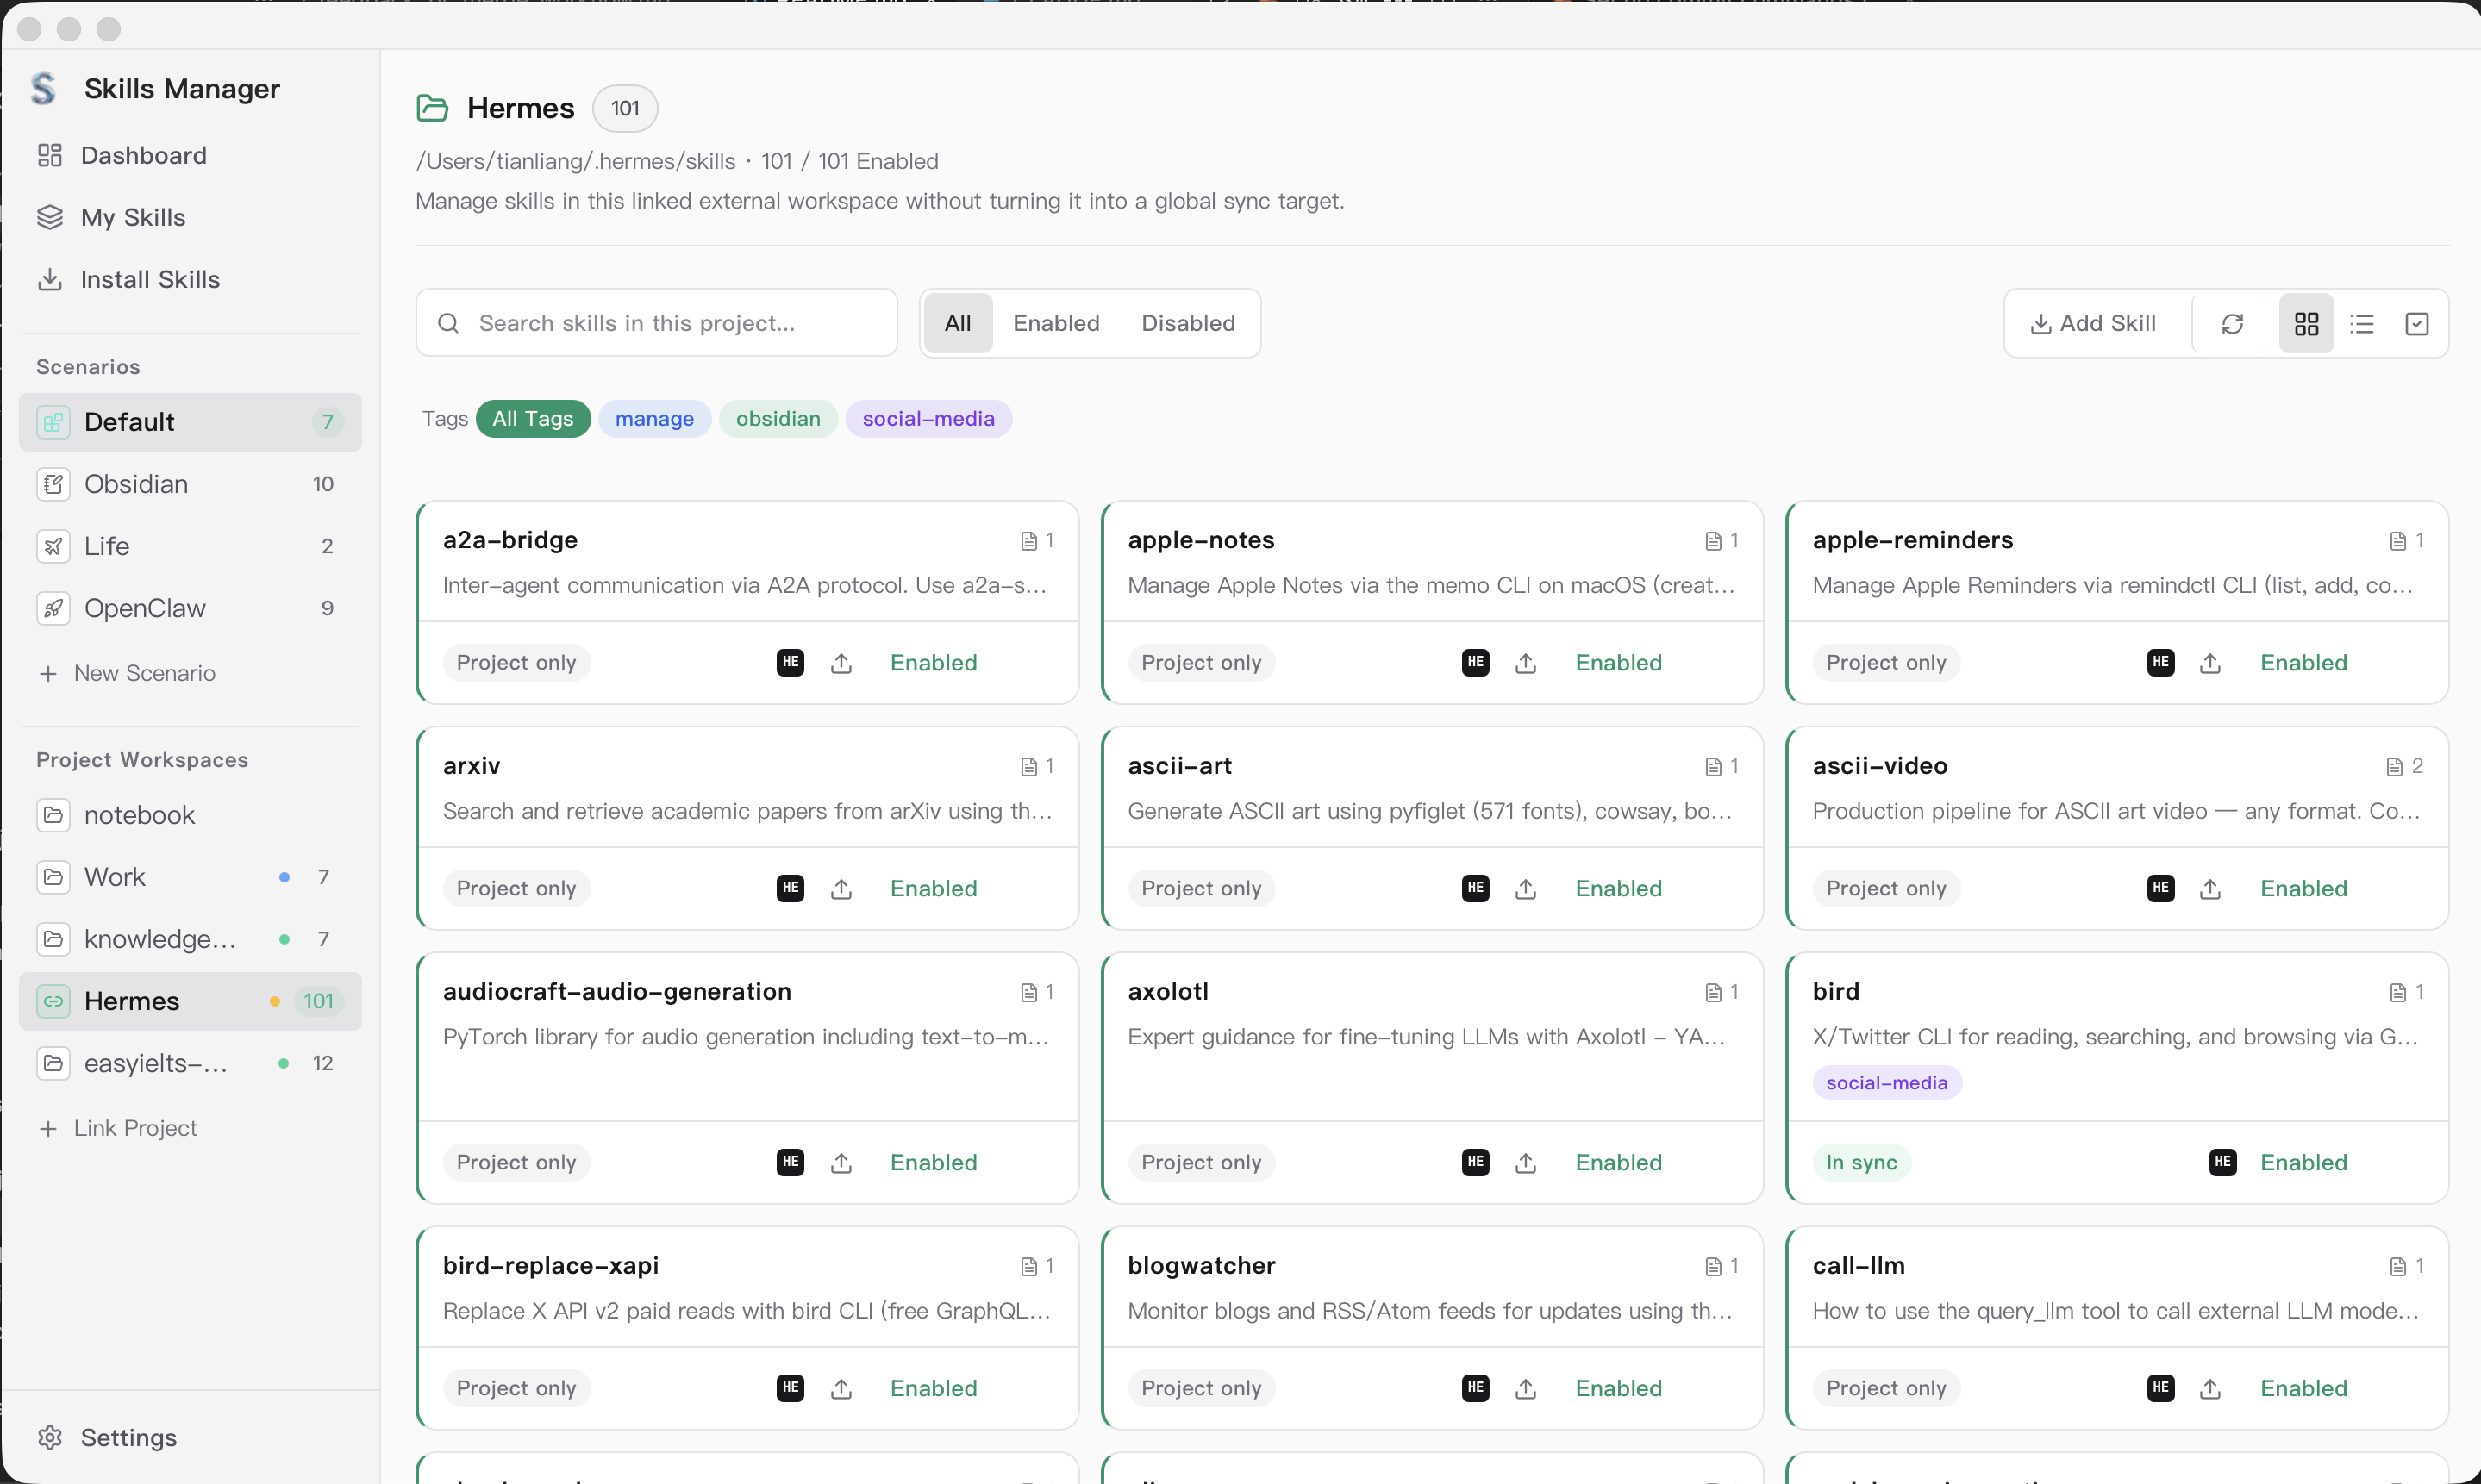Open the Obsidian scenario
This screenshot has height=1484, width=2481.
point(136,484)
